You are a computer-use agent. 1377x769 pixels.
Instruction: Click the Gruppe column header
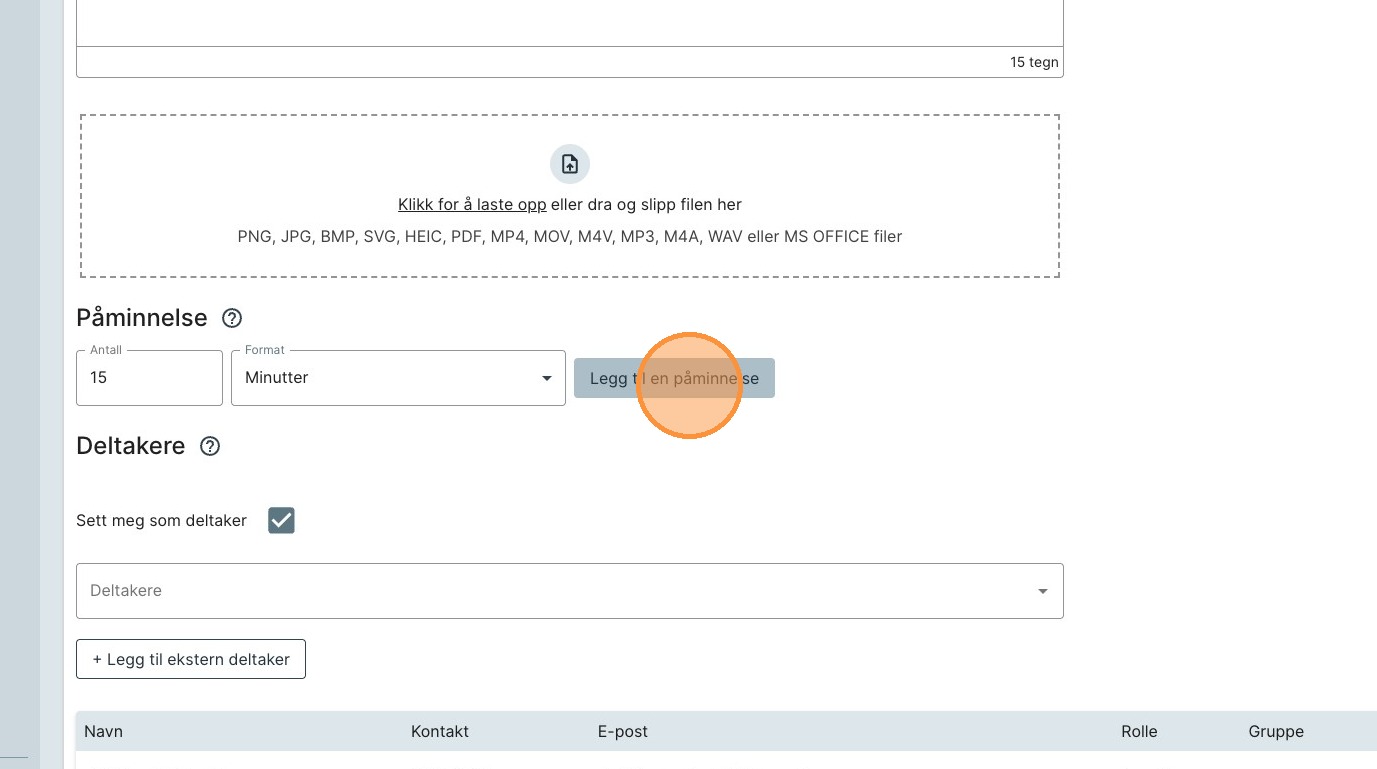pos(1275,731)
